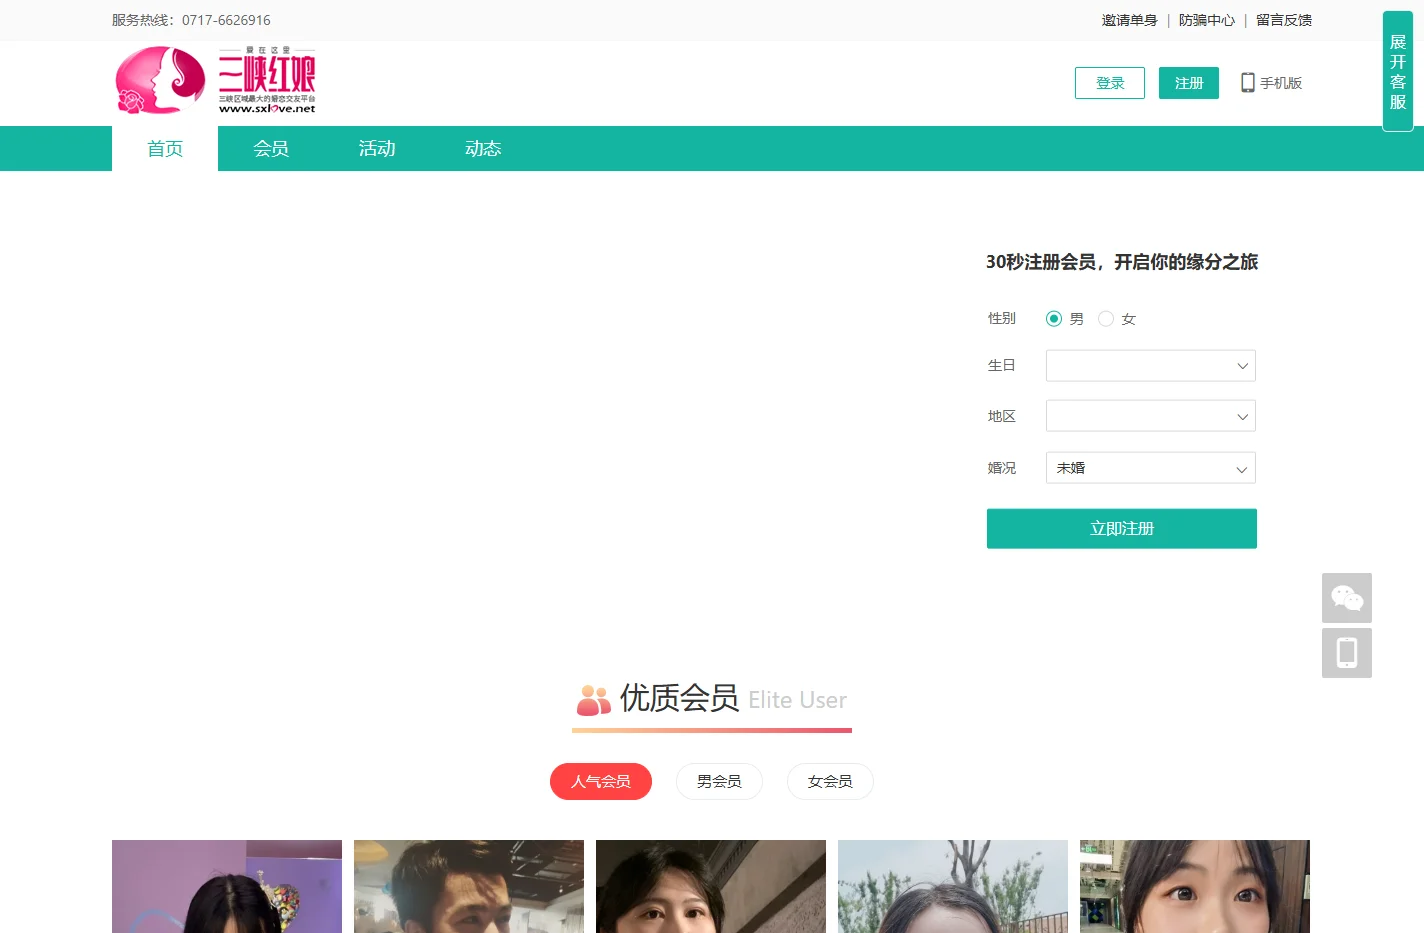Go to the 首页 tab
The width and height of the screenshot is (1424, 933).
pos(165,149)
